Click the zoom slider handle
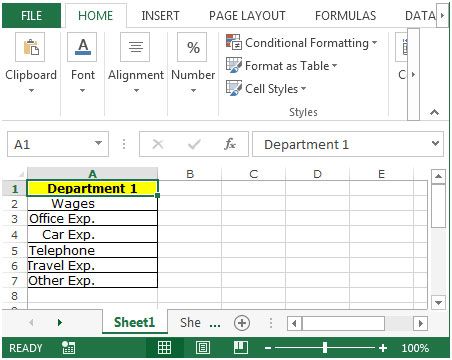 (x=325, y=348)
